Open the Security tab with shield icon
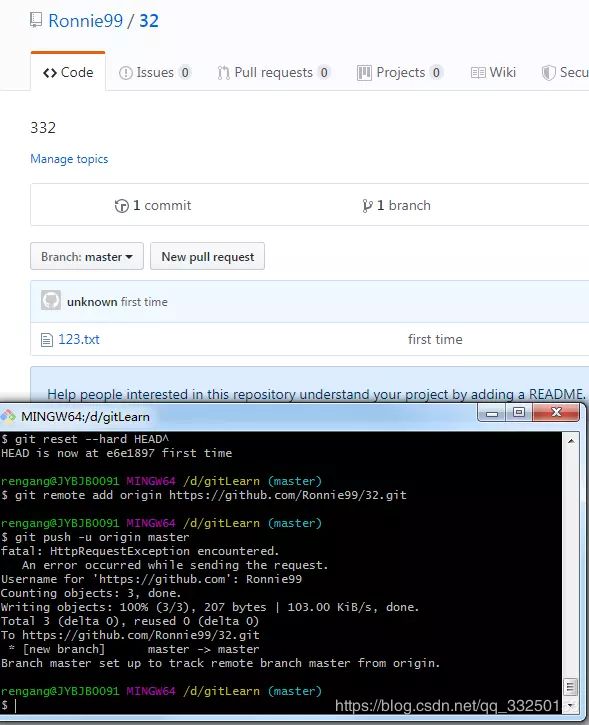Viewport: 589px width, 725px height. coord(565,73)
